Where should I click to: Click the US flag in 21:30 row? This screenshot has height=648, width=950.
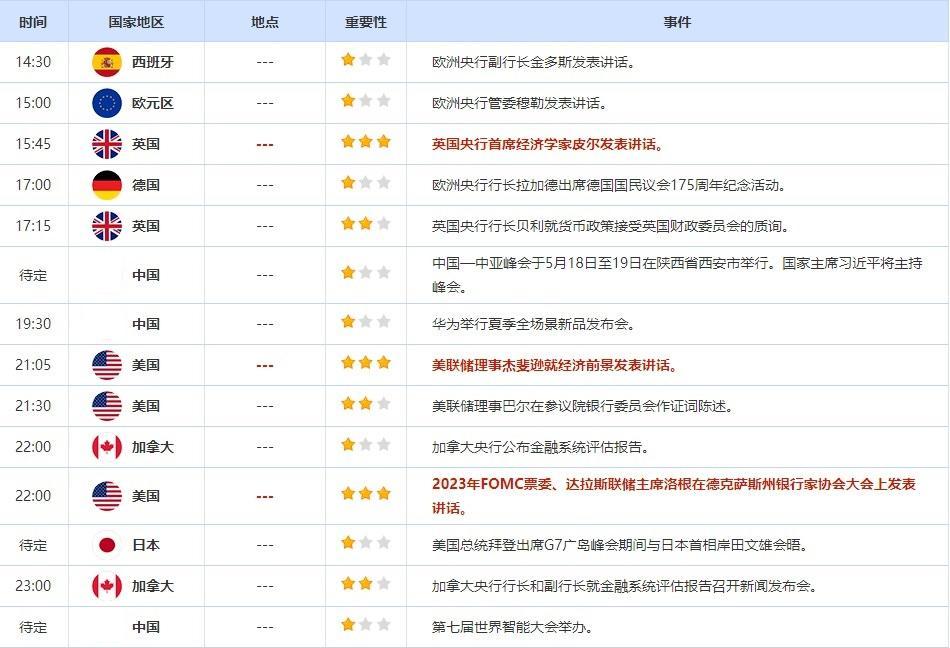[106, 406]
